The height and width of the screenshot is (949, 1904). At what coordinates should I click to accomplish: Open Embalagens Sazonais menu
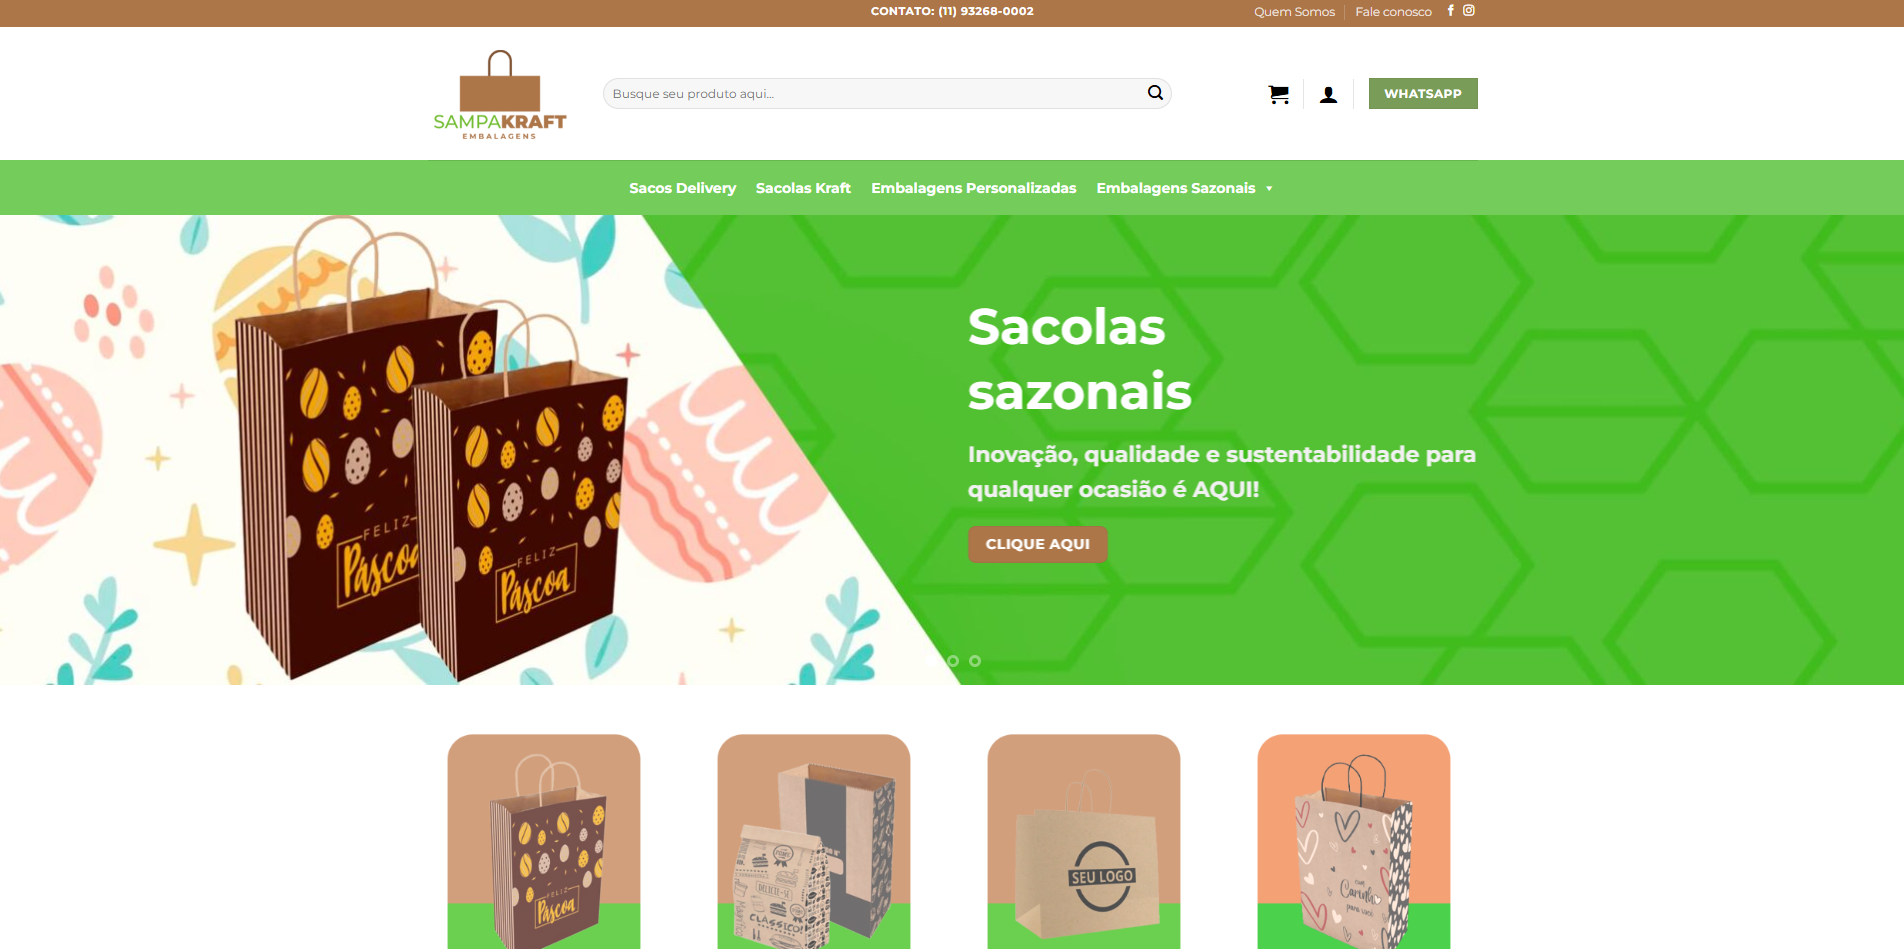(x=1176, y=188)
